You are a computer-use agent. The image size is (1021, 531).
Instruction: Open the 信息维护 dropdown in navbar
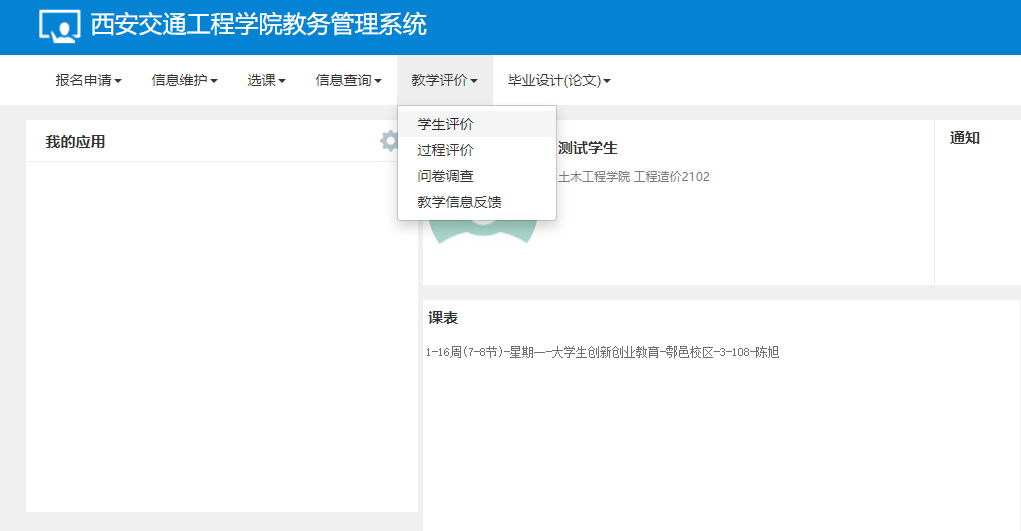(184, 80)
